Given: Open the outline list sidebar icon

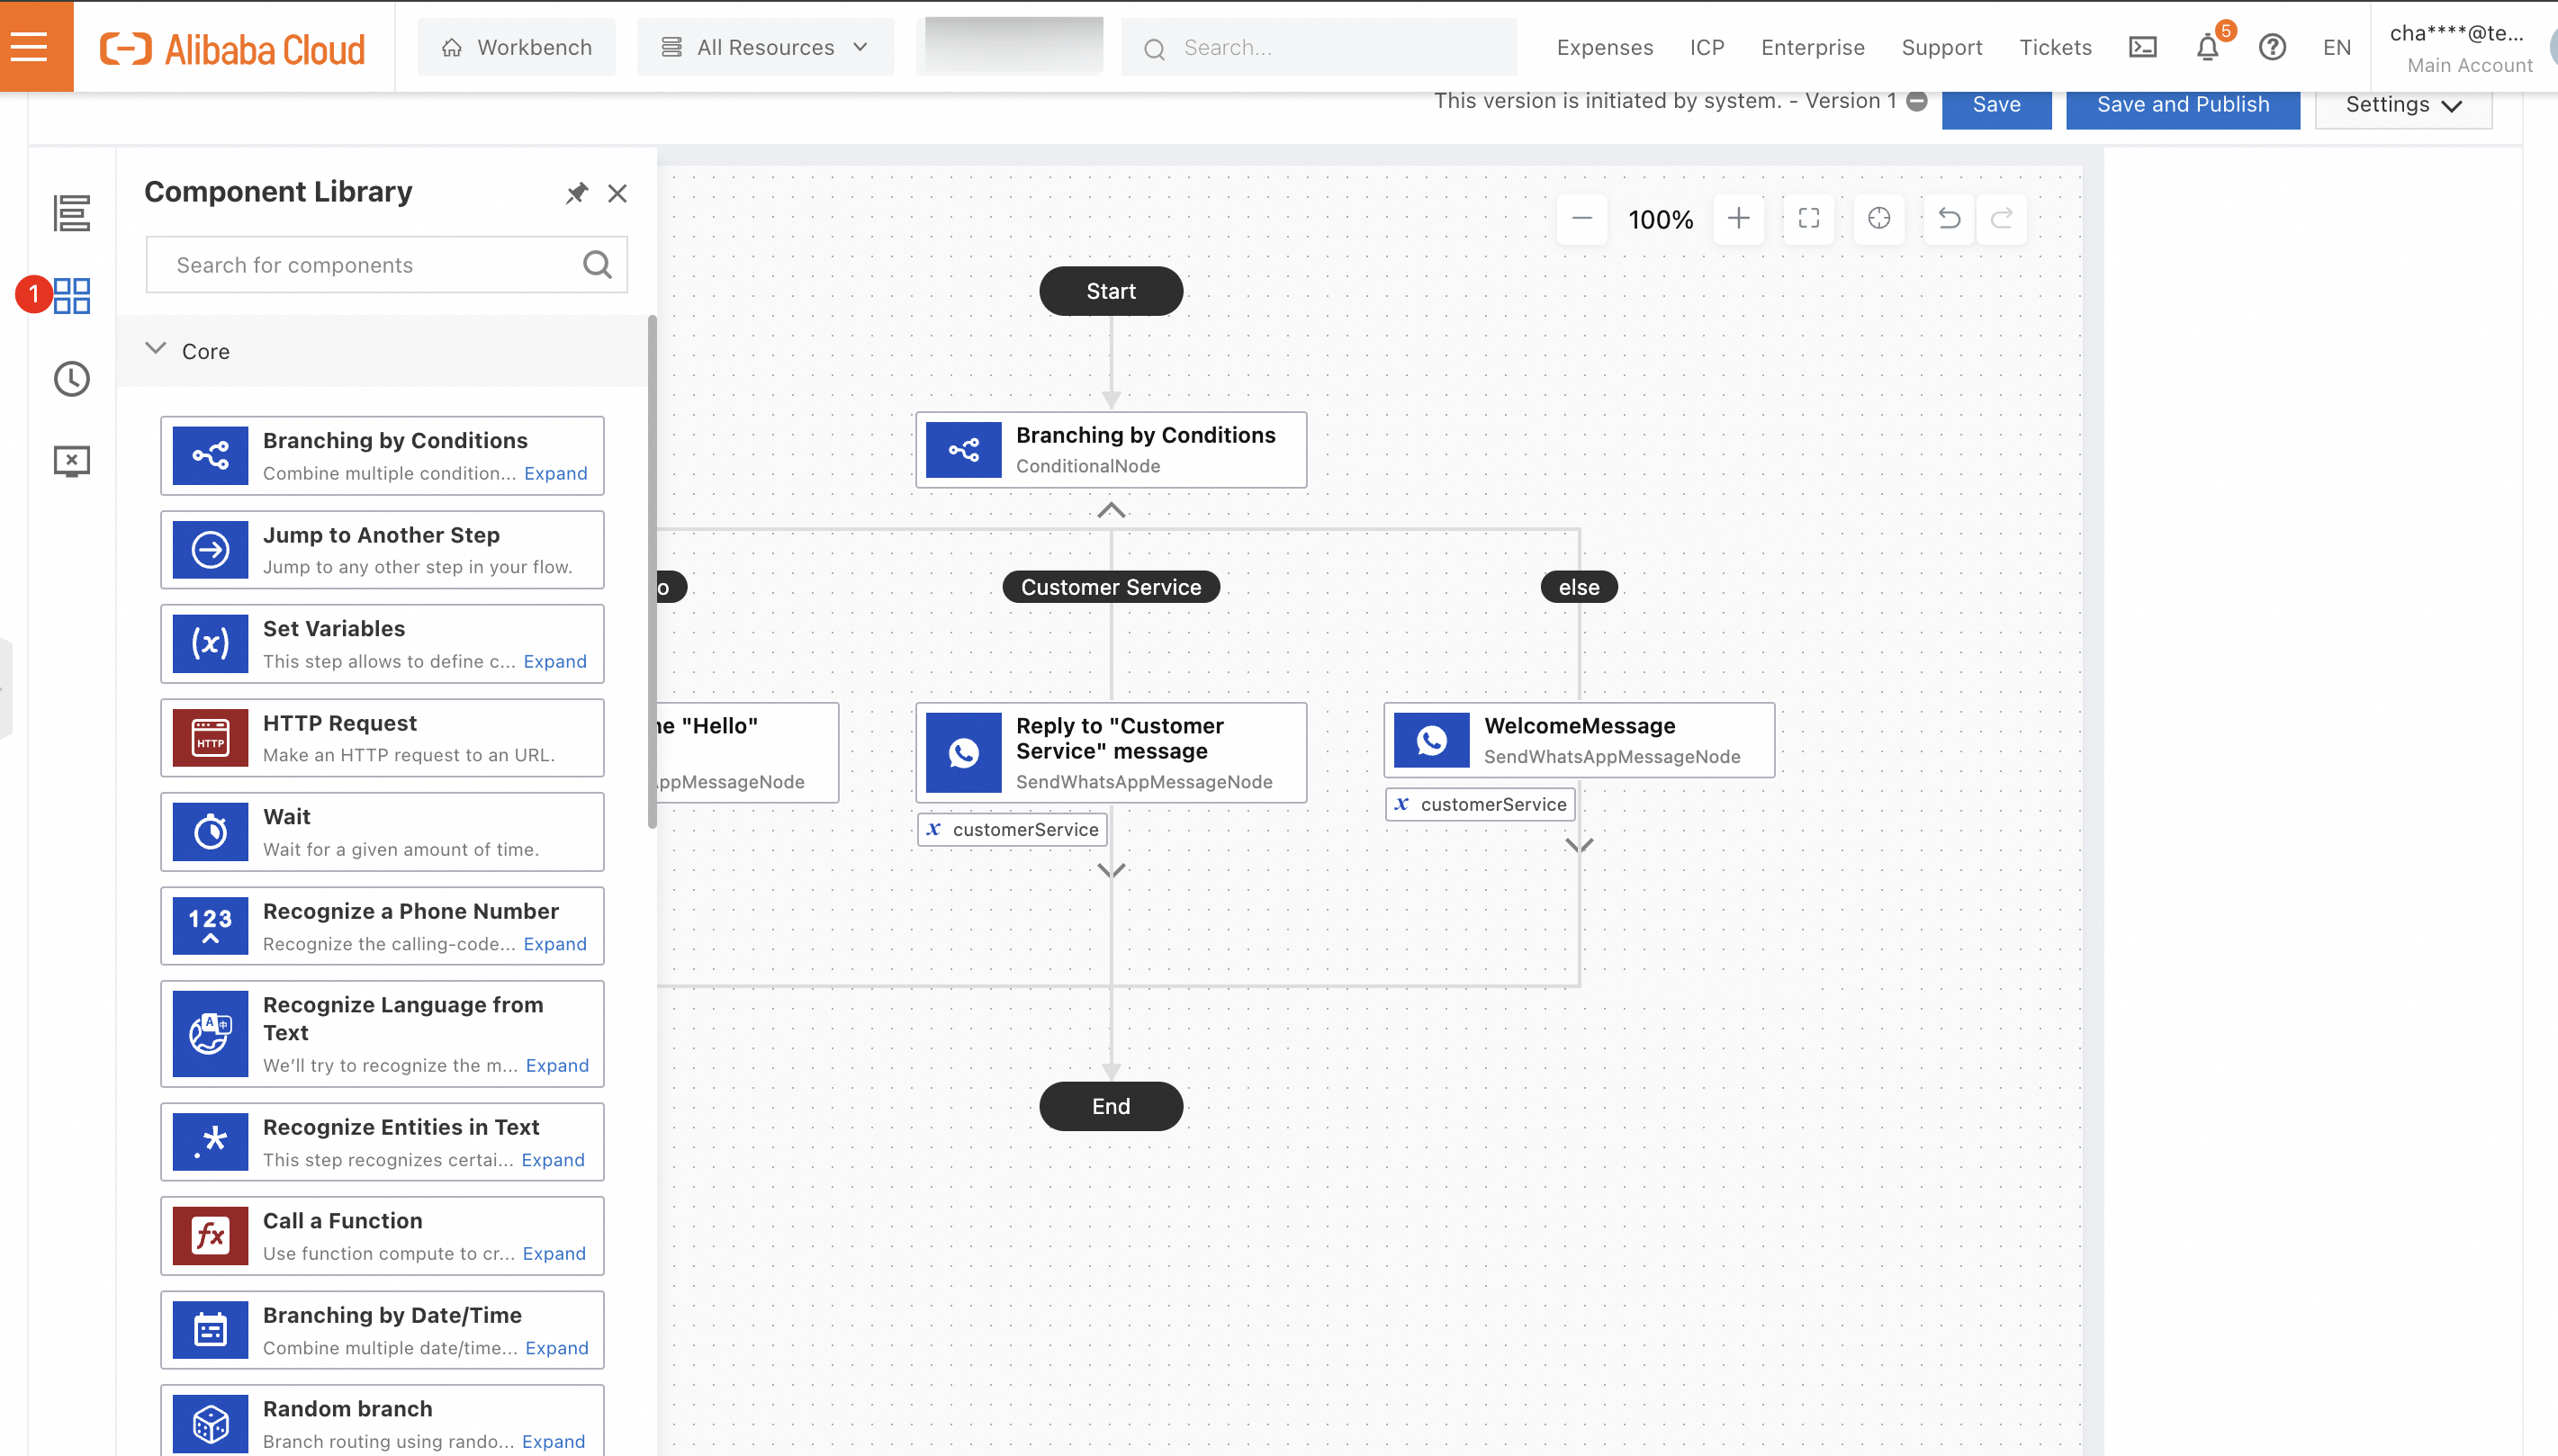Looking at the screenshot, I should 71,213.
